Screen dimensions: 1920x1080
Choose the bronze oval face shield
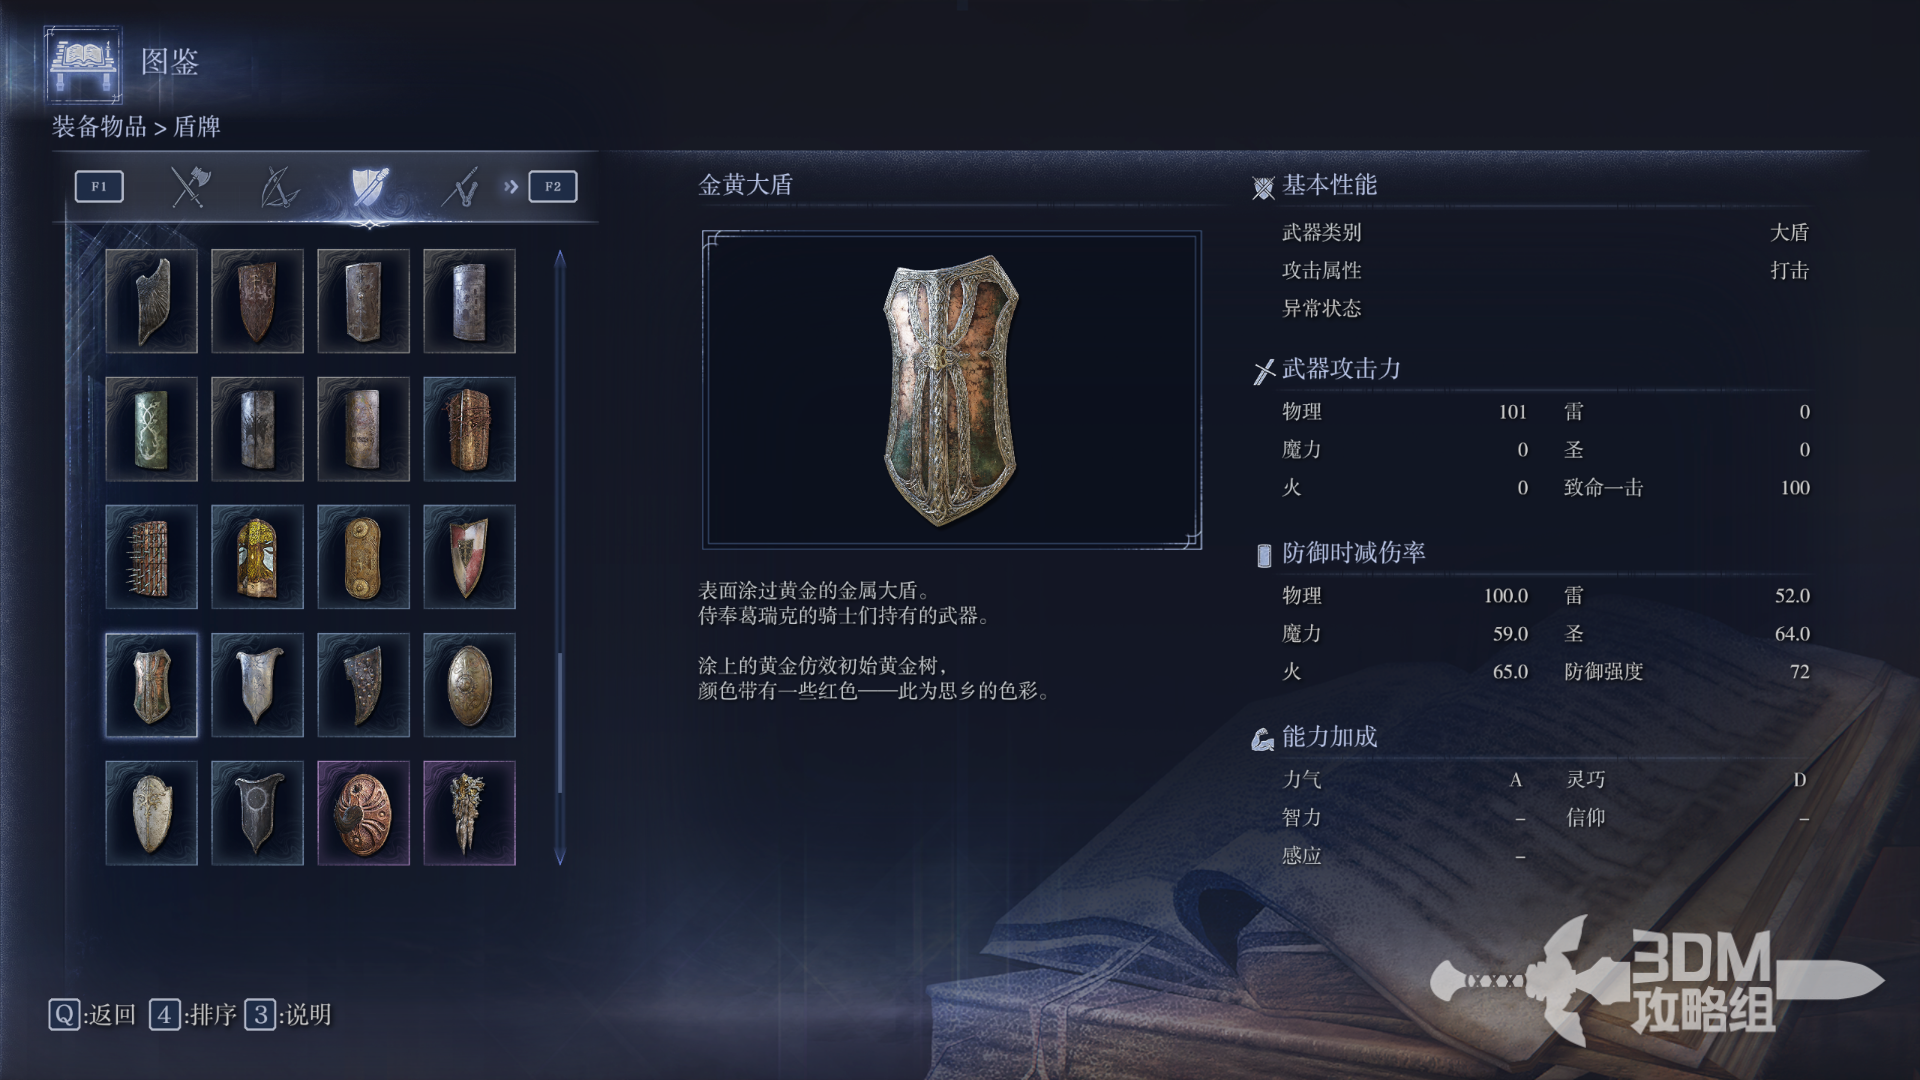pos(469,685)
